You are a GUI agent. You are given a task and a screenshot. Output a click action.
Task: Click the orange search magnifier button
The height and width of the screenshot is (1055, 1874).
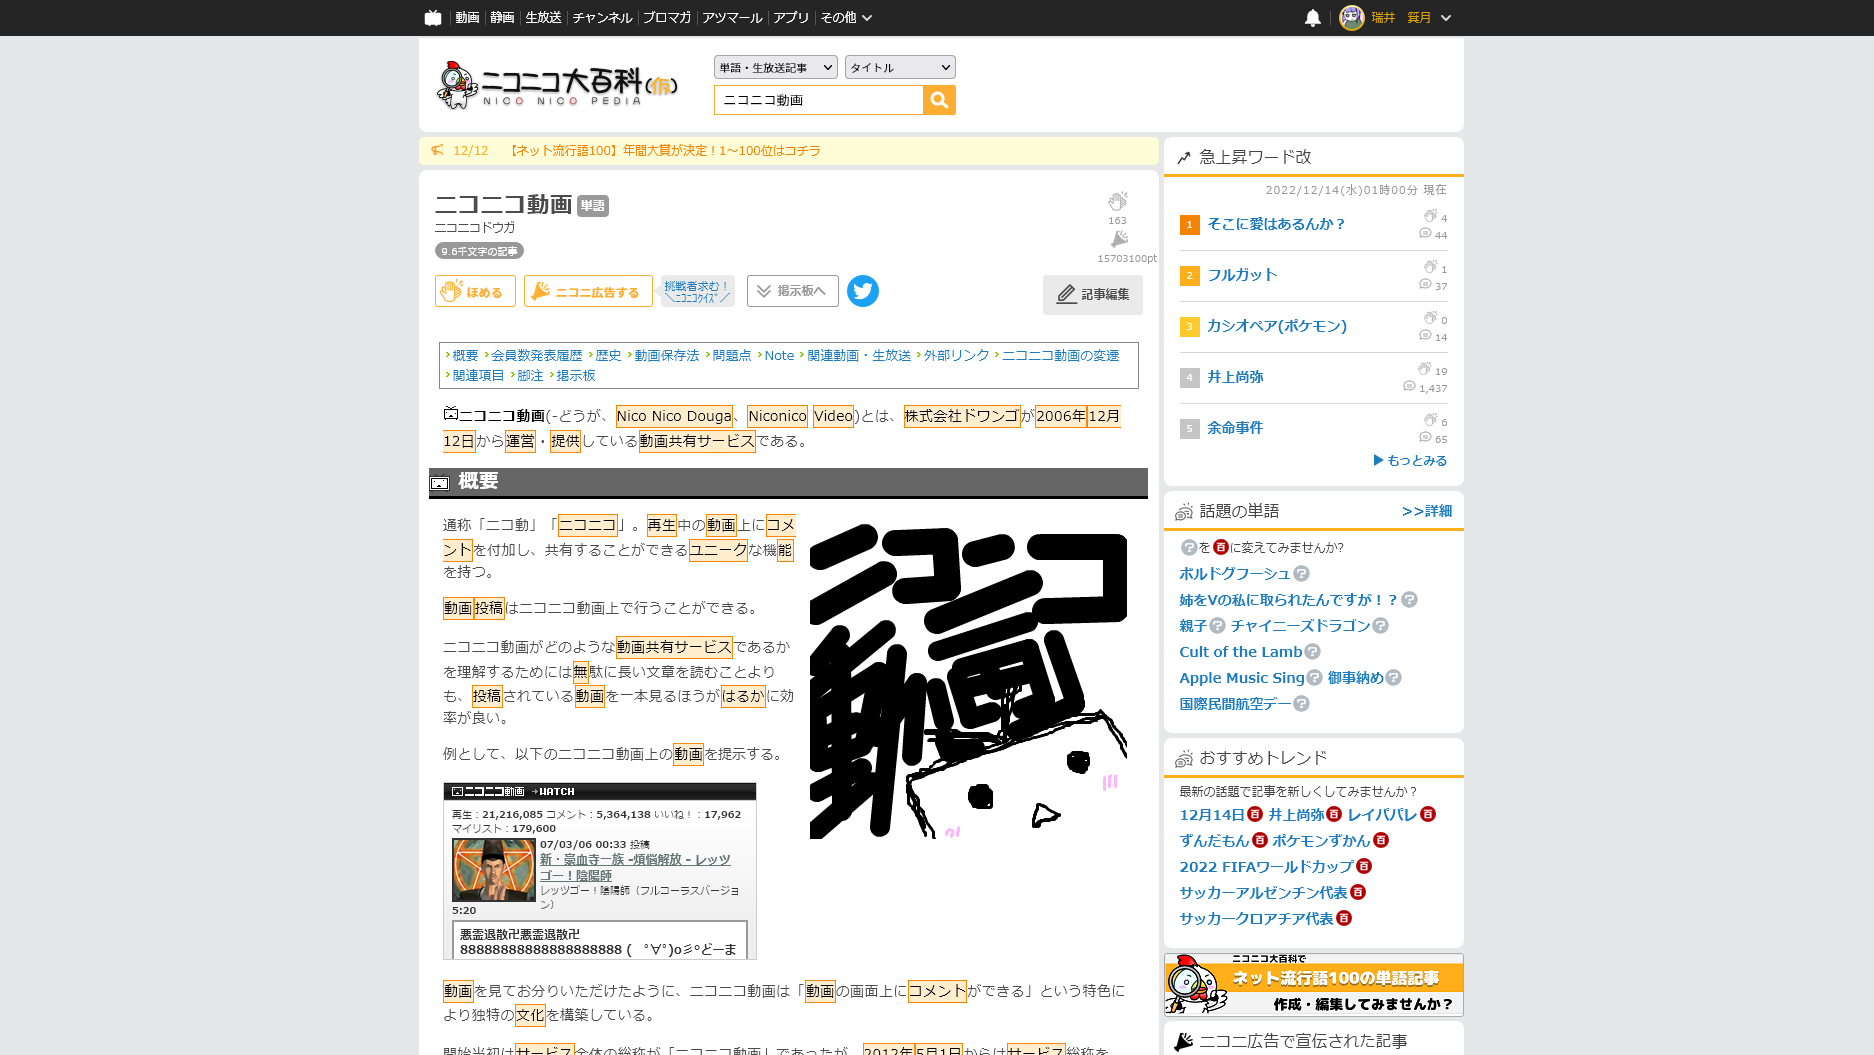pos(939,100)
